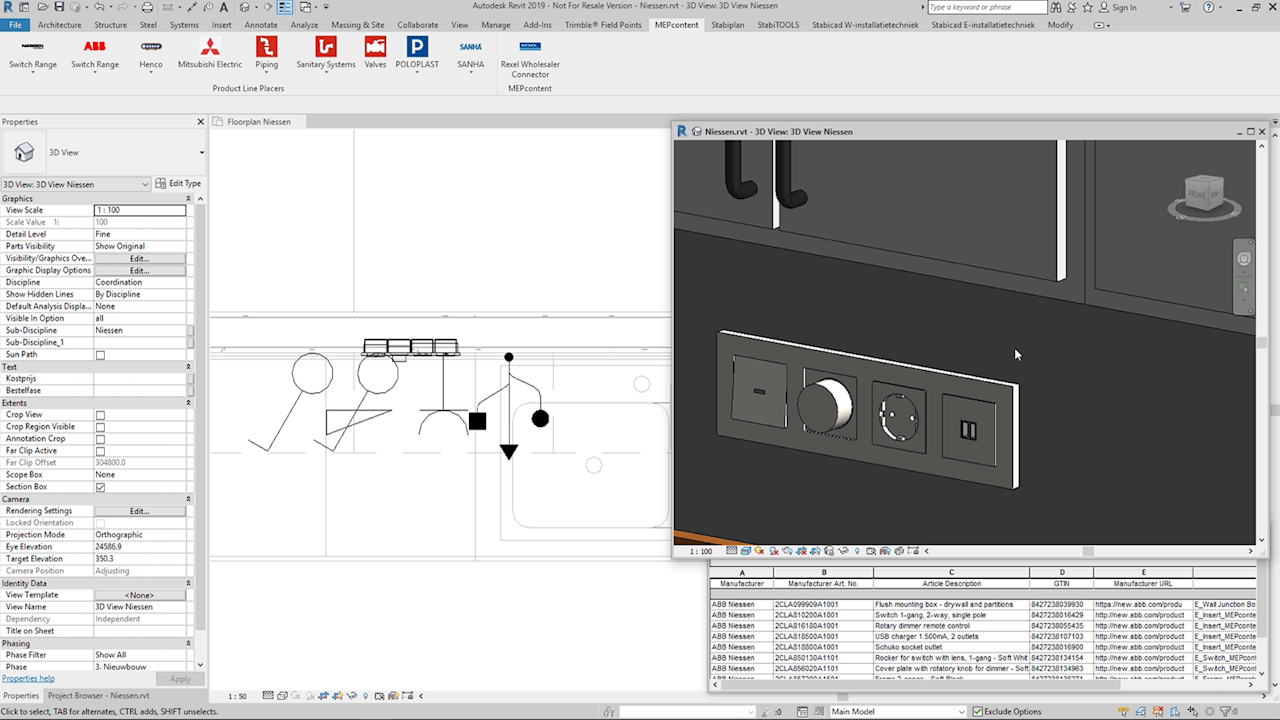Select the Floorplan Niessen view tab
Image resolution: width=1280 pixels, height=720 pixels.
[259, 122]
